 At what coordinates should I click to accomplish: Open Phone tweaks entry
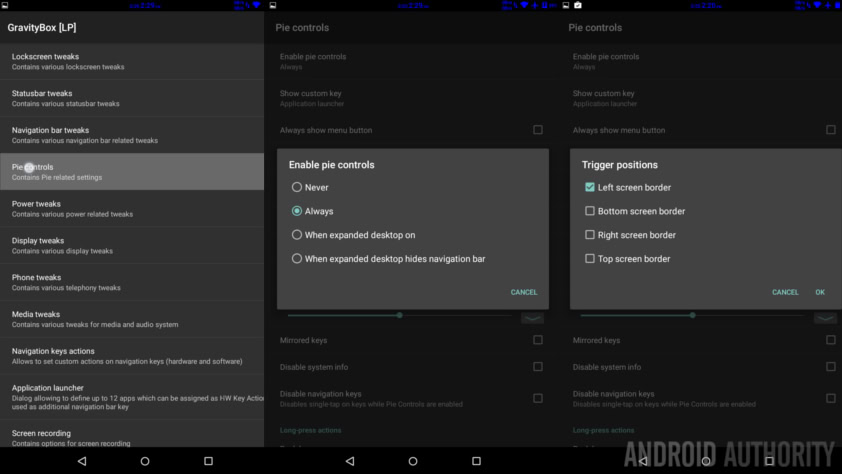tap(132, 282)
